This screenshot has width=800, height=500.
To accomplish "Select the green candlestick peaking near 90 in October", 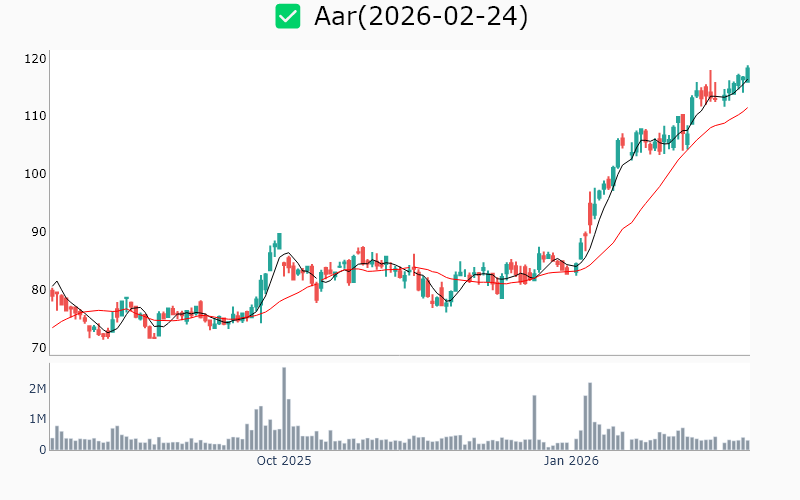I will click(279, 241).
